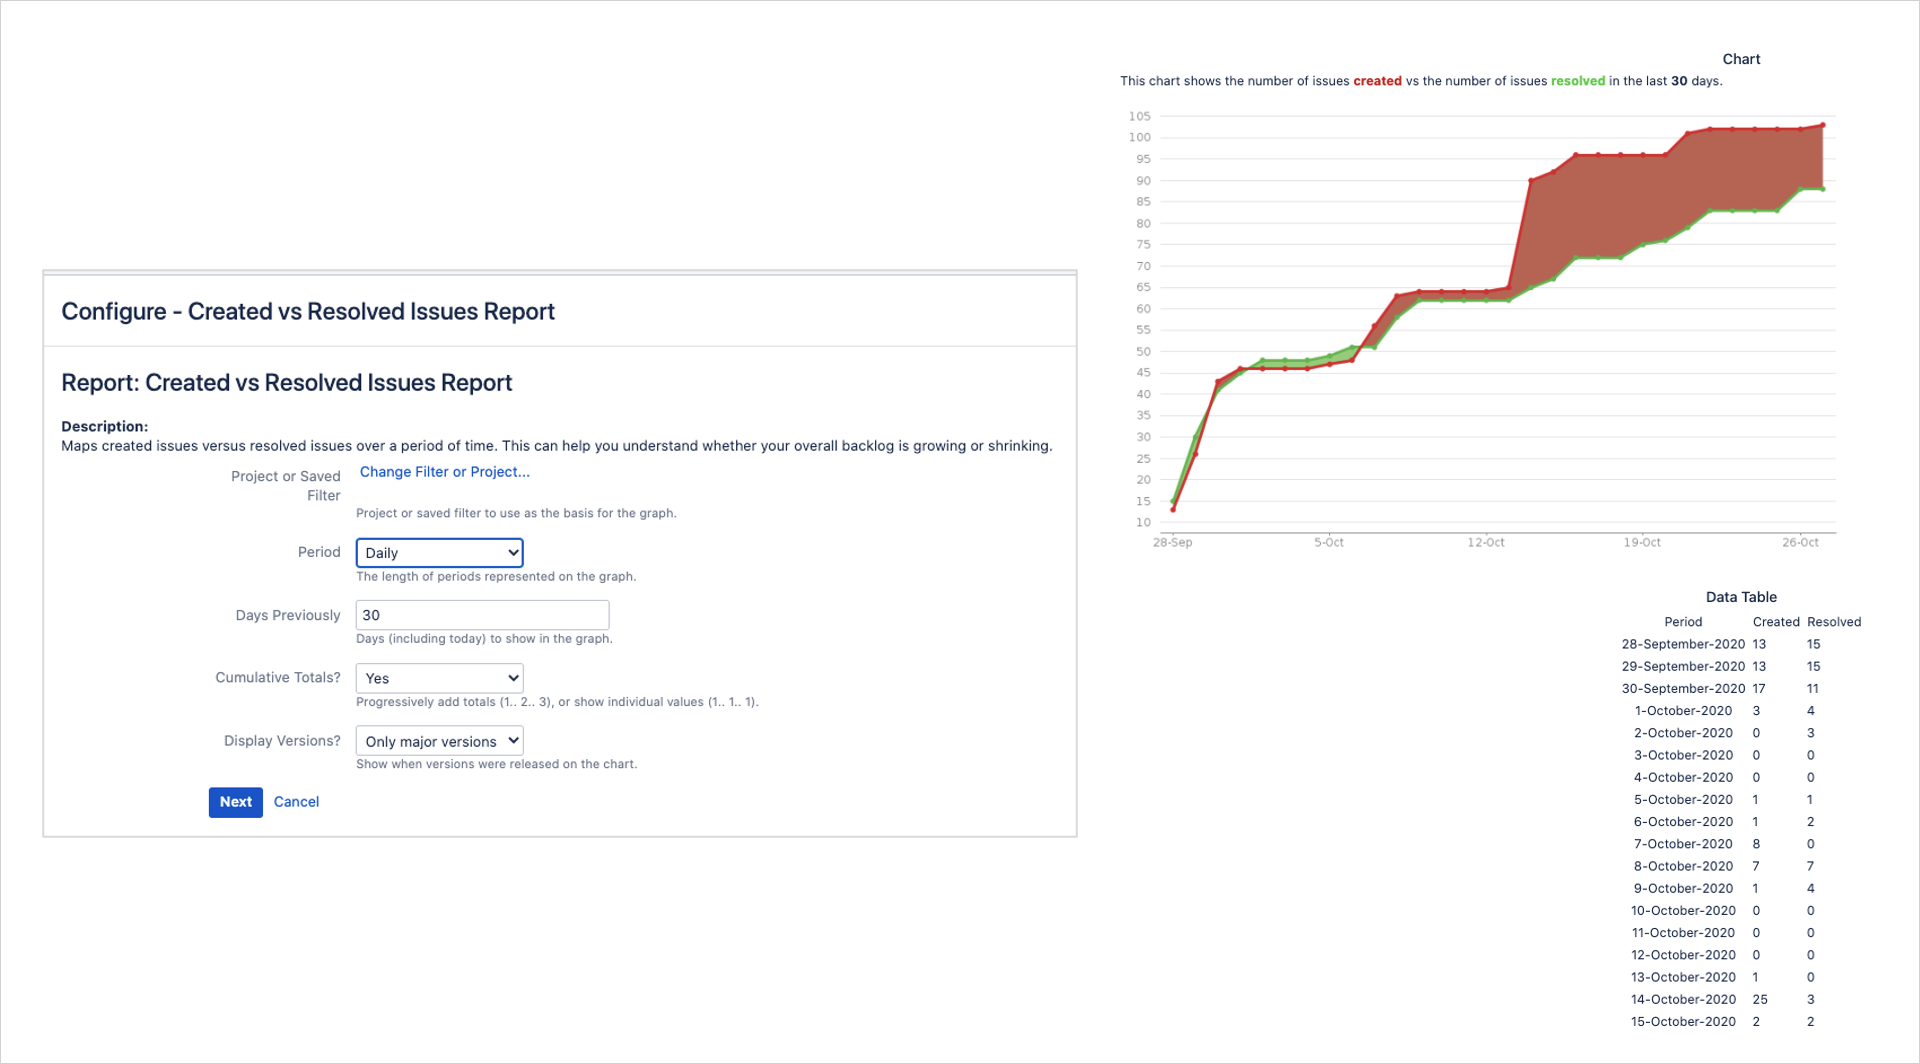Image resolution: width=1920 pixels, height=1064 pixels.
Task: Click the Chart title label
Action: [x=1741, y=58]
